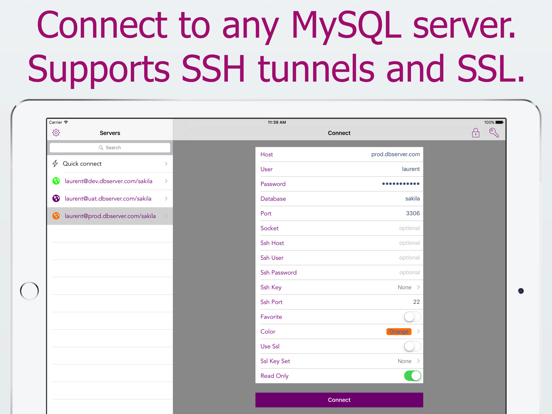Edit Database field sakila

339,199
